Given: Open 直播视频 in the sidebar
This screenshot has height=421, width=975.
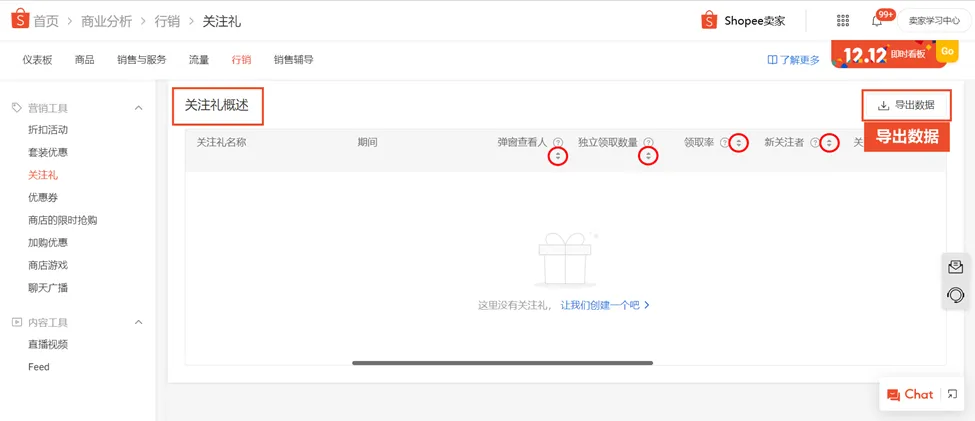Looking at the screenshot, I should tap(48, 345).
